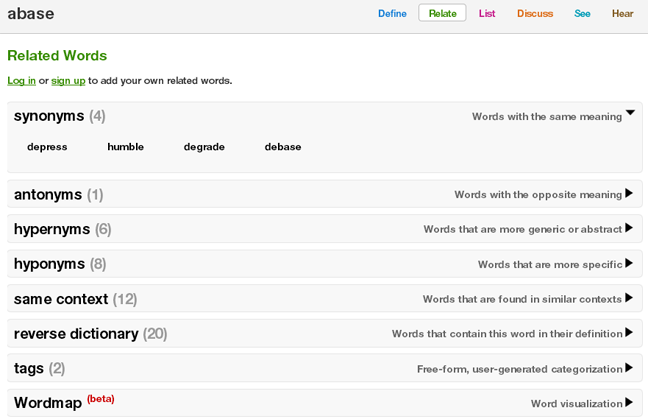Click 'Words with the opposite meaning' description
This screenshot has height=419, width=648.
pos(538,195)
